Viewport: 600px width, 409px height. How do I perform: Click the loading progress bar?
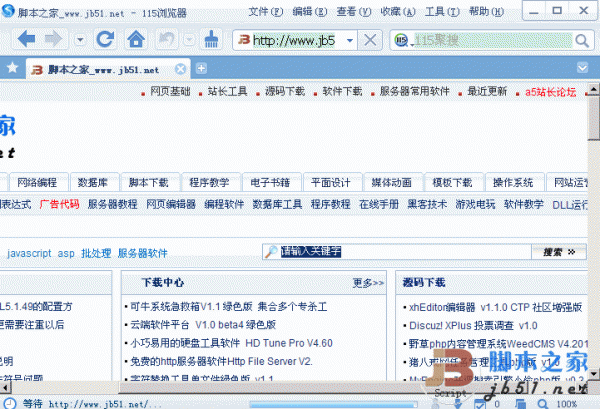click(x=333, y=404)
